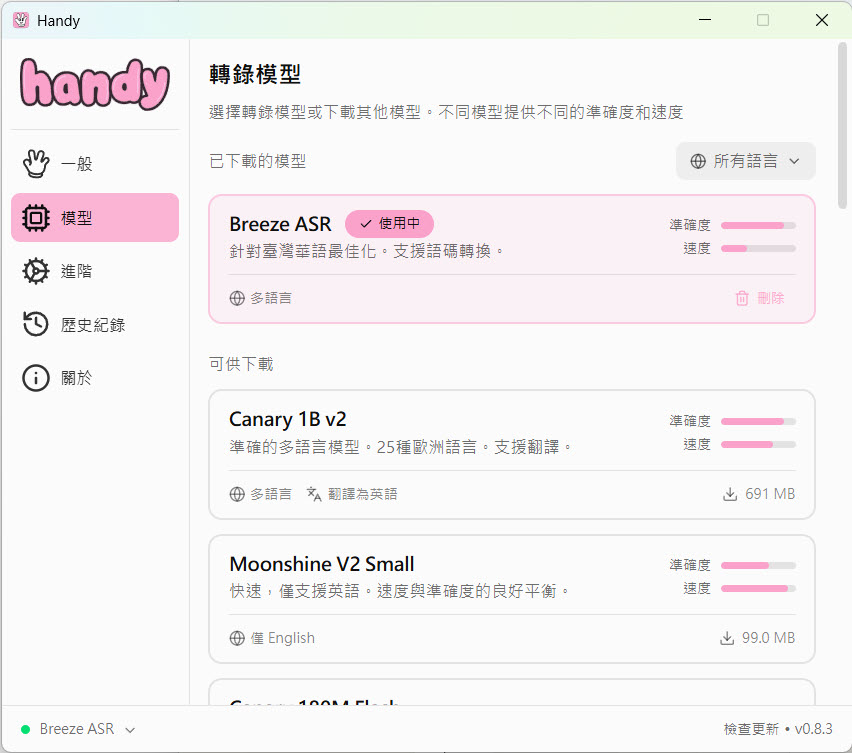Click the handy logo in sidebar
Screen dimensions: 852x753
pyautogui.click(x=95, y=84)
